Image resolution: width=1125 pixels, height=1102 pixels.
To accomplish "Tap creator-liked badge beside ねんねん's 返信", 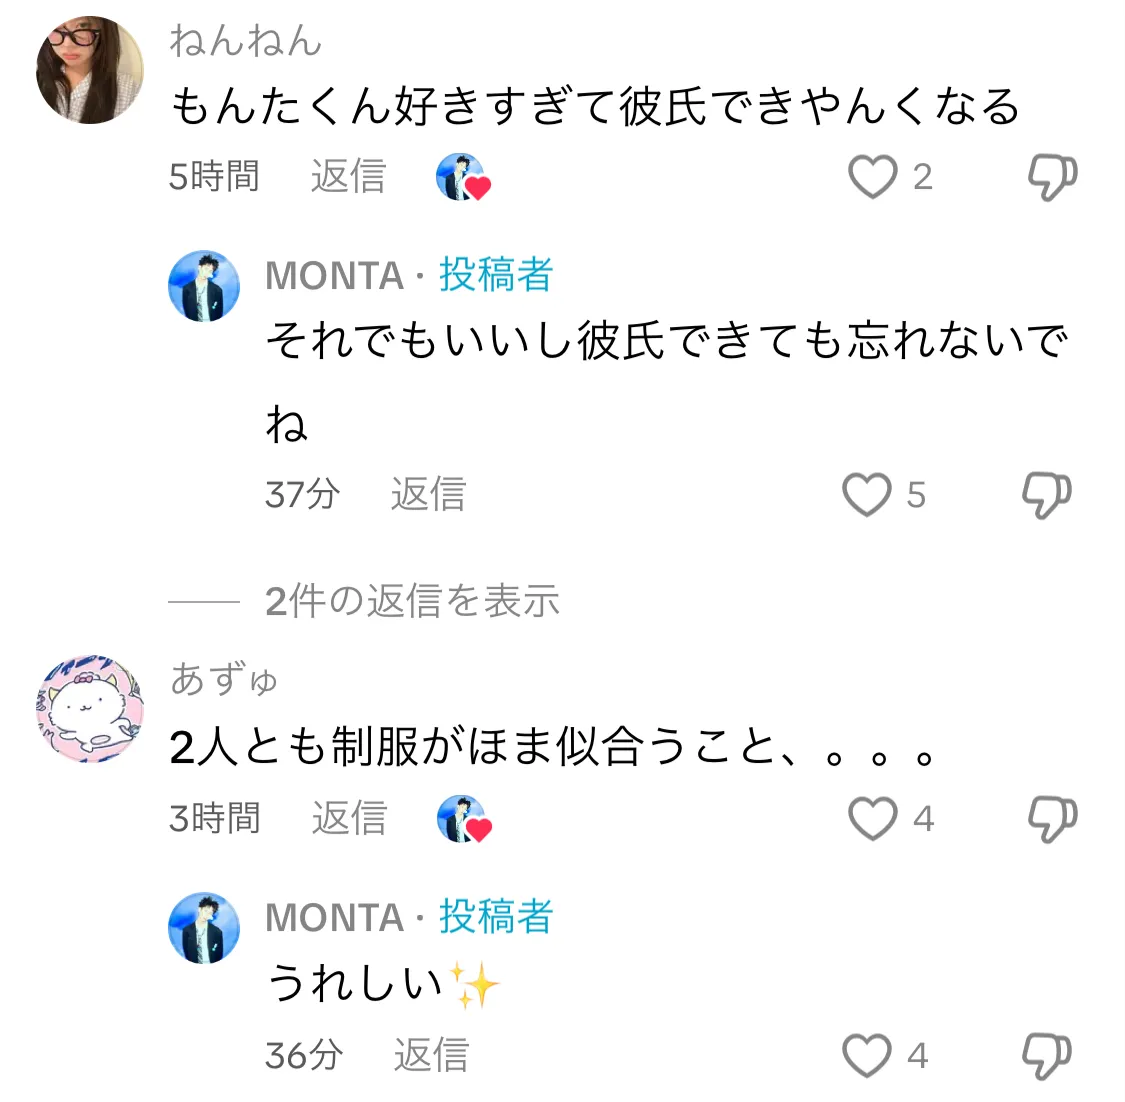I will (x=463, y=177).
